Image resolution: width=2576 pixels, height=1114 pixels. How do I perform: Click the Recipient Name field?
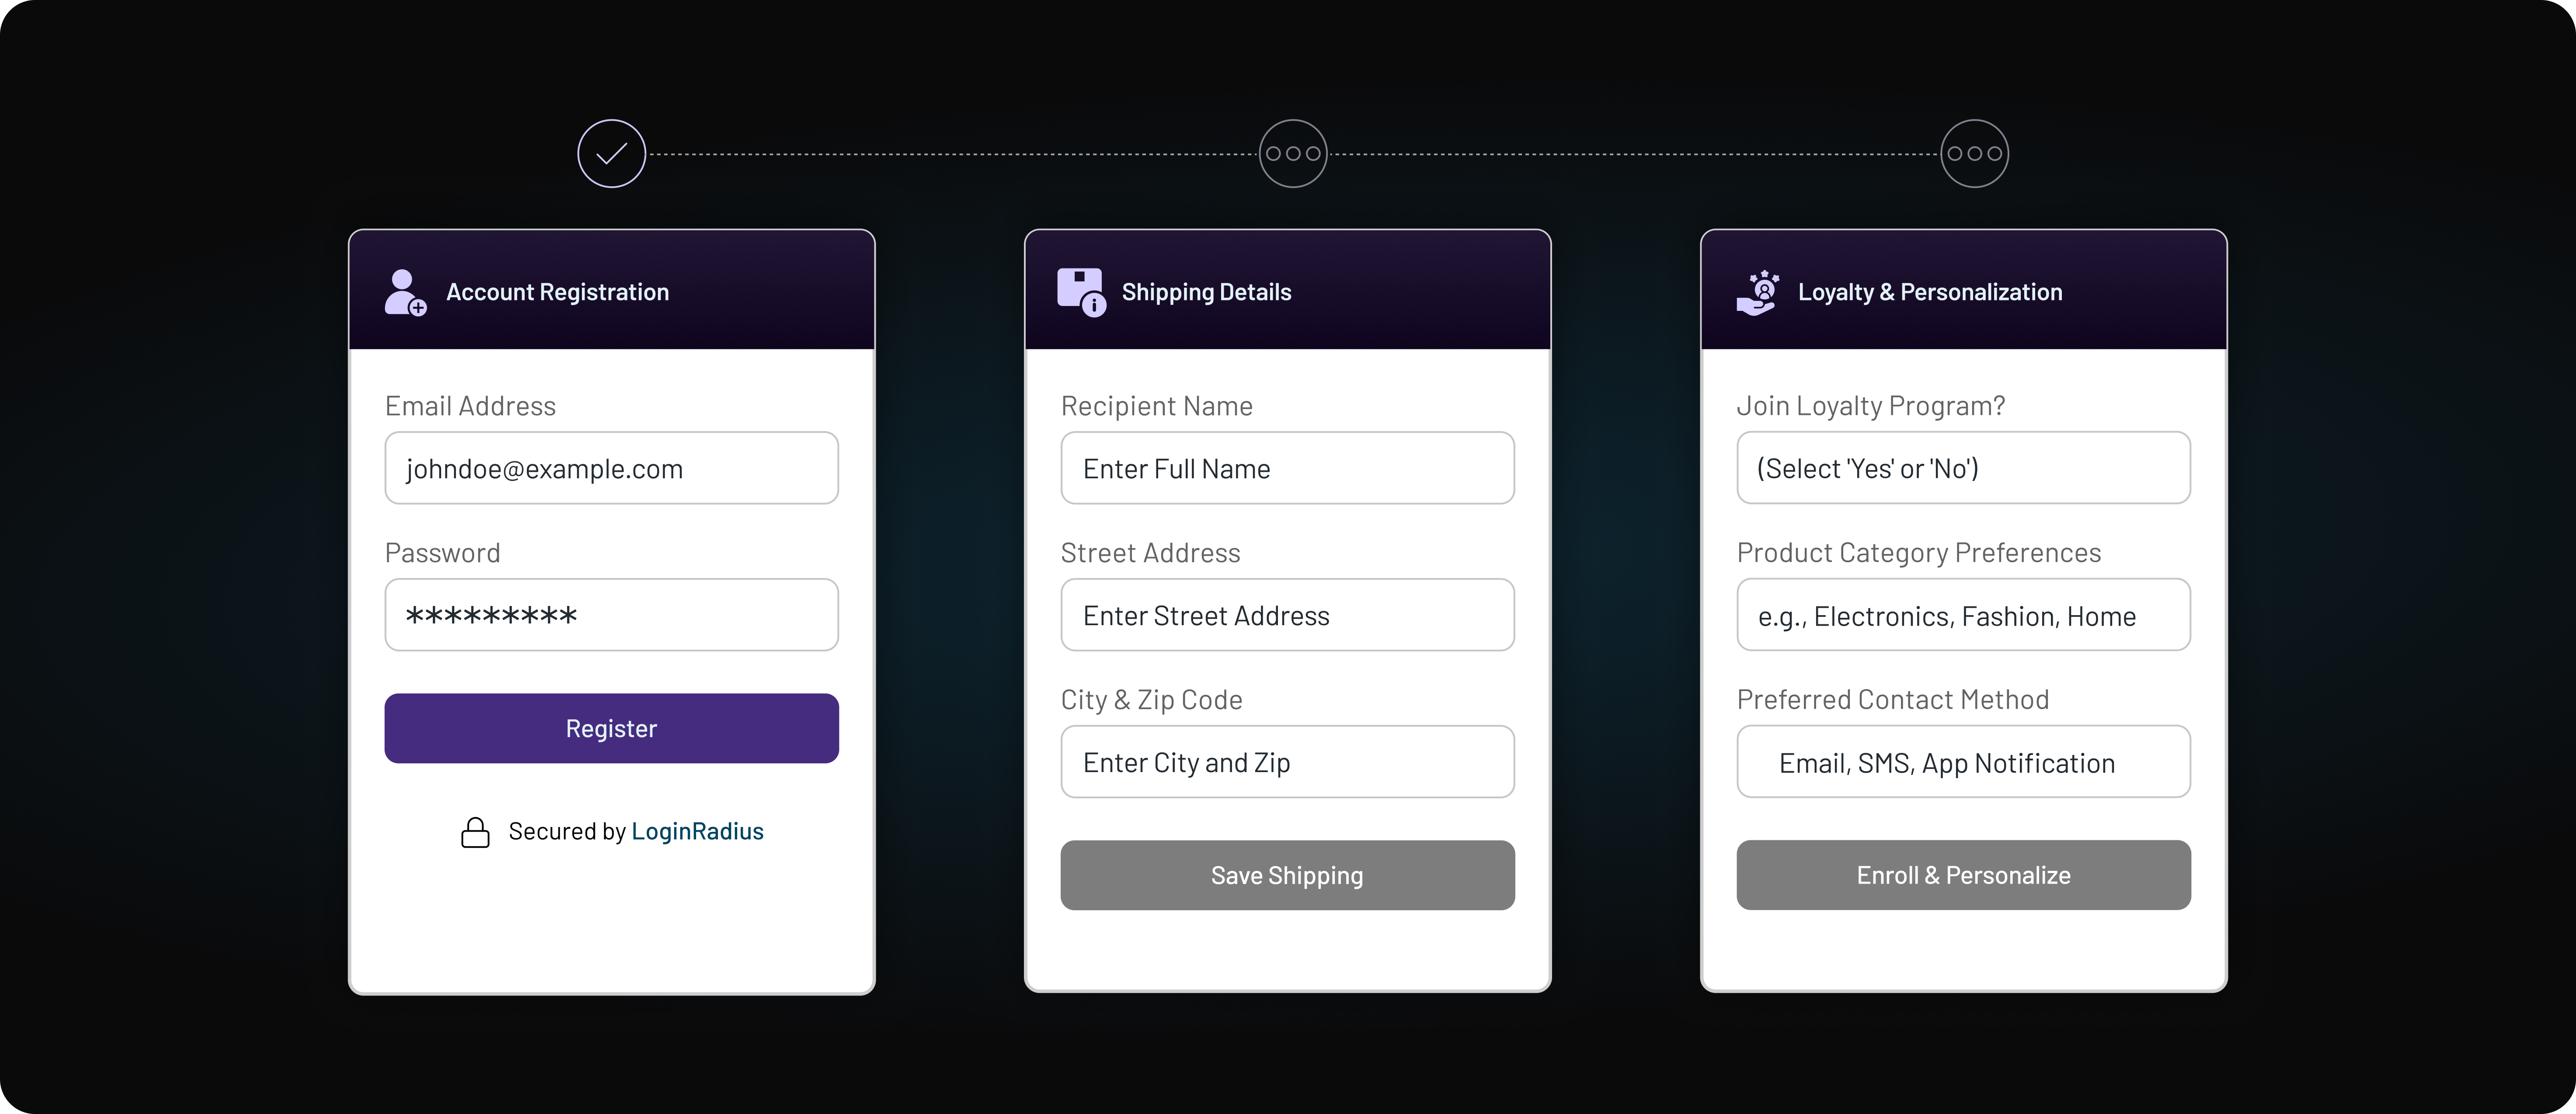[x=1287, y=468]
